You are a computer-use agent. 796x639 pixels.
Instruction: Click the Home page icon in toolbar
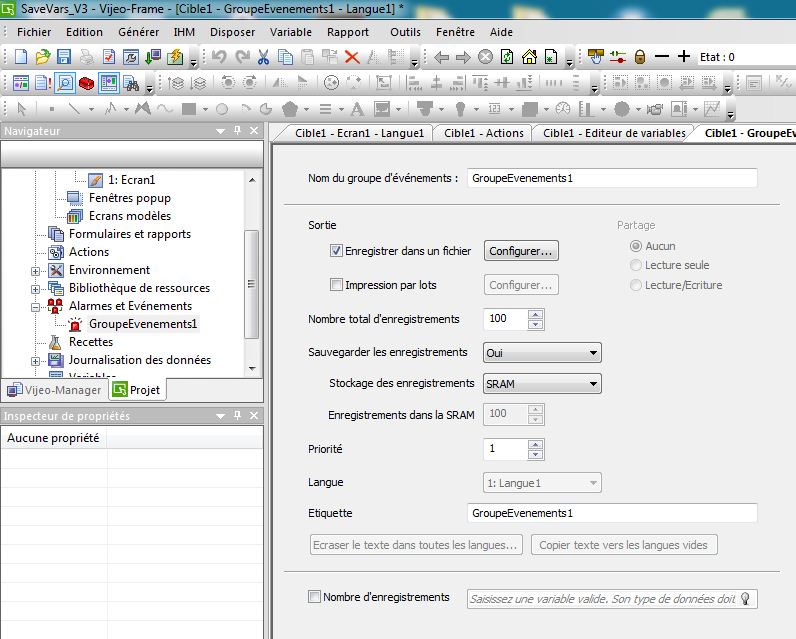pos(529,57)
